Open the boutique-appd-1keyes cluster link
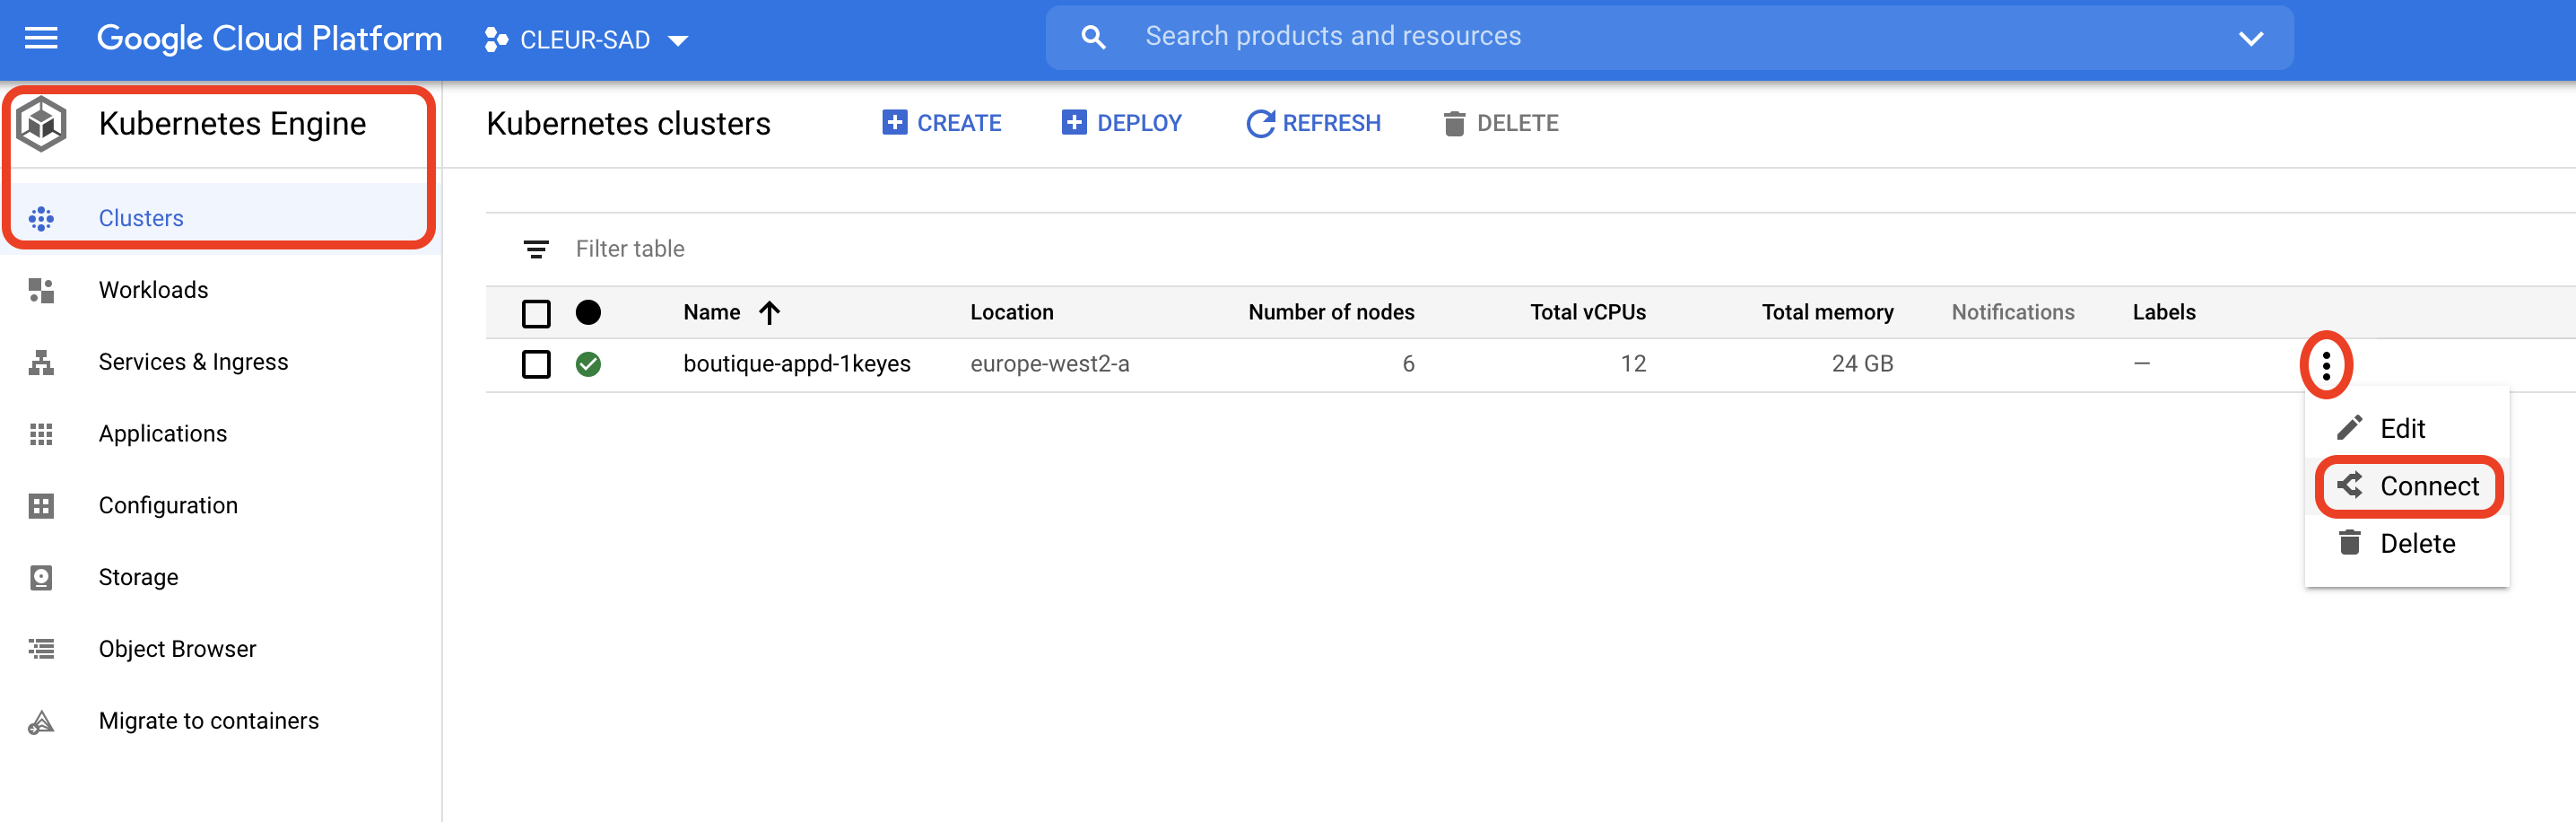This screenshot has height=822, width=2576. 797,364
